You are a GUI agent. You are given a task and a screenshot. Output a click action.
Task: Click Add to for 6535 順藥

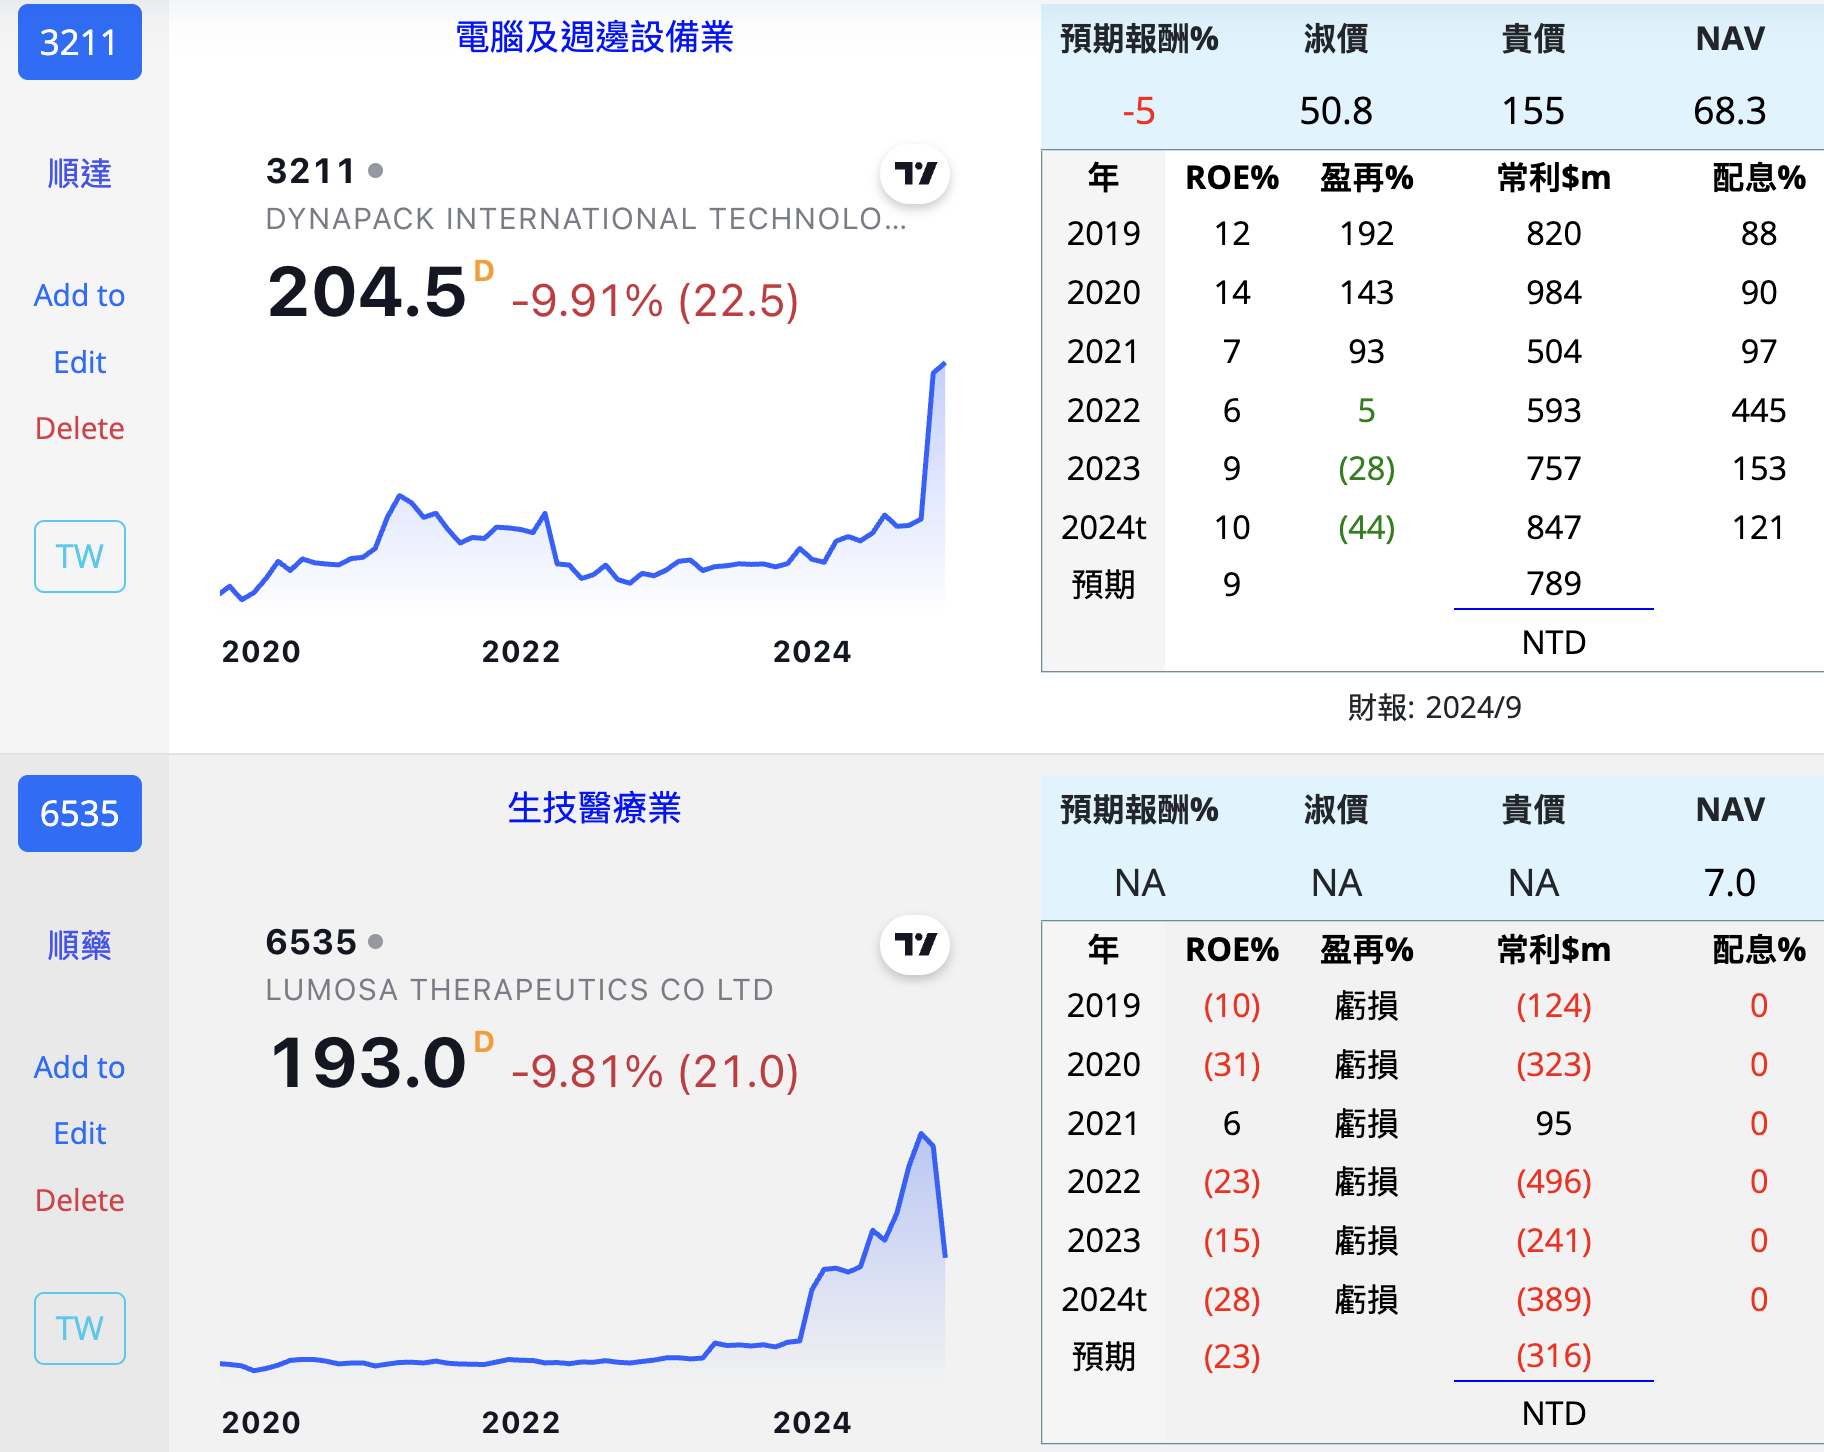point(80,1067)
